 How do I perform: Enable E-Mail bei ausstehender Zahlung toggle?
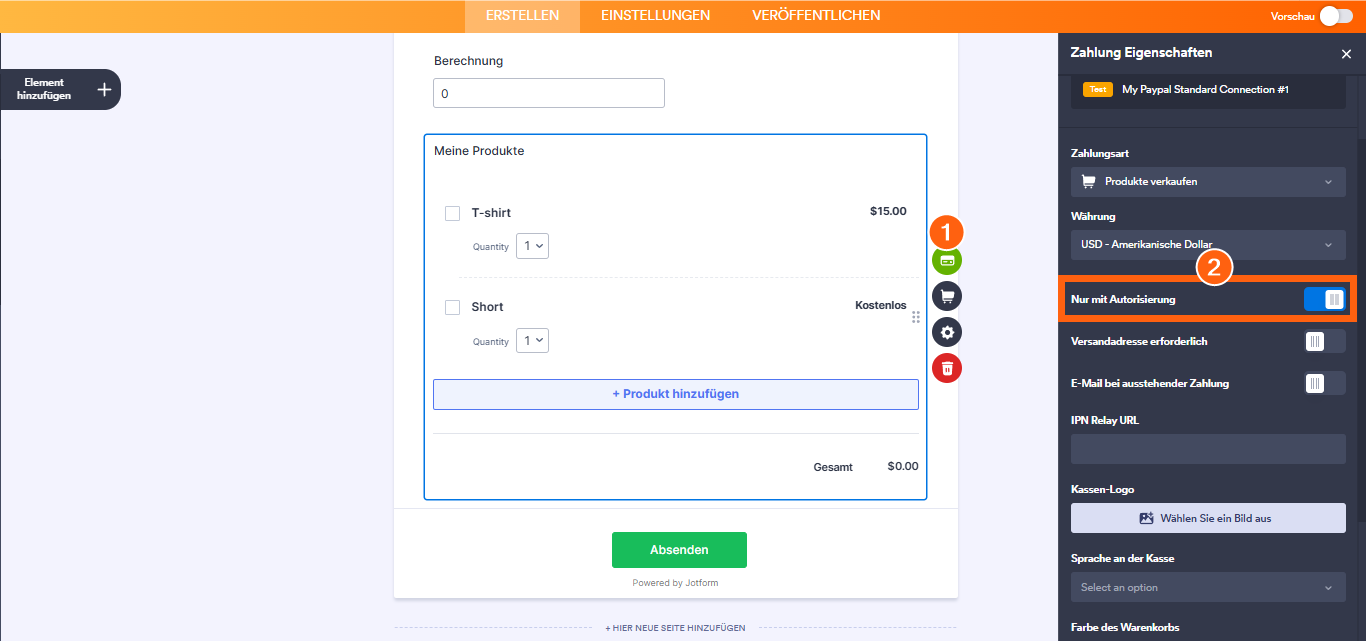(1325, 383)
